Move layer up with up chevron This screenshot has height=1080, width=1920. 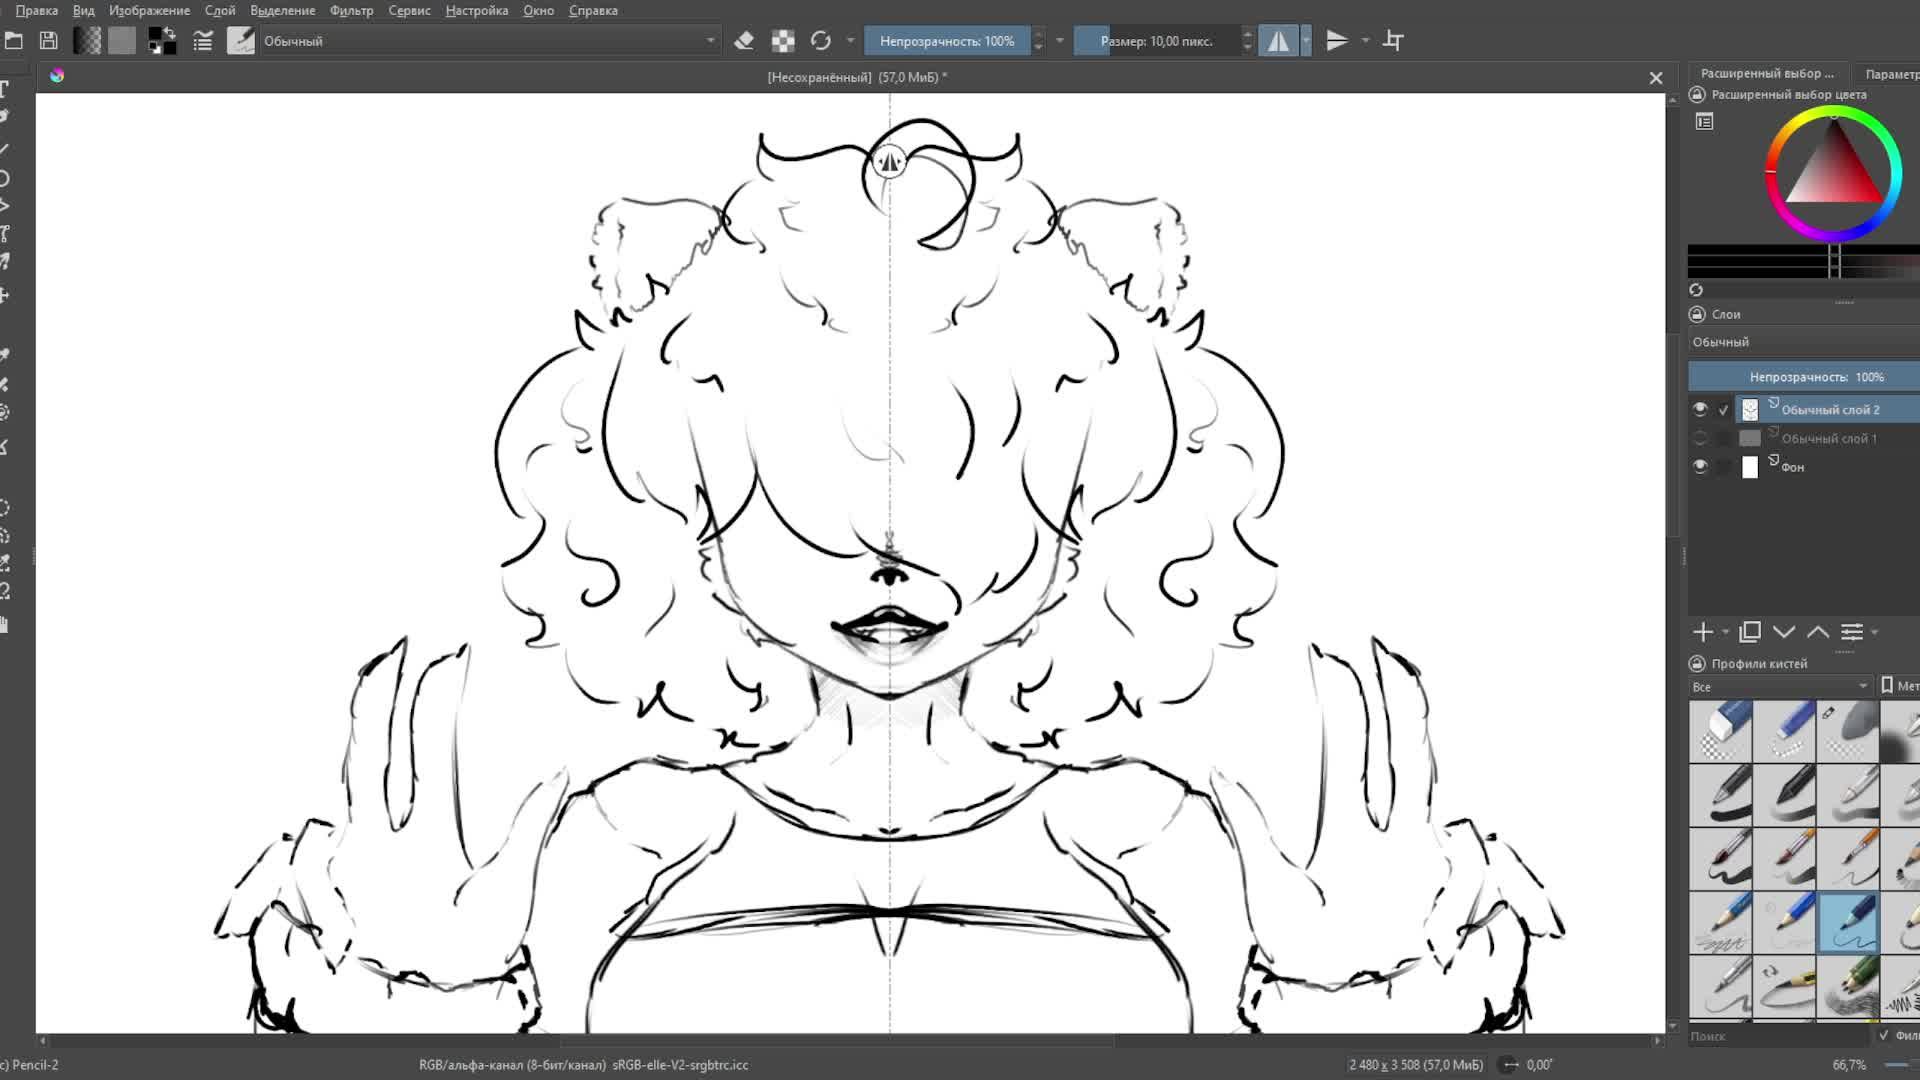pyautogui.click(x=1818, y=632)
